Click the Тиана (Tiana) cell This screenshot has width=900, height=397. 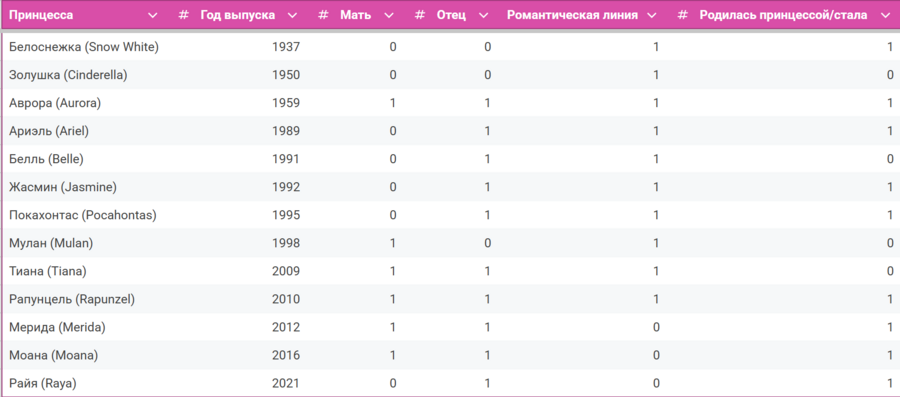(x=48, y=271)
